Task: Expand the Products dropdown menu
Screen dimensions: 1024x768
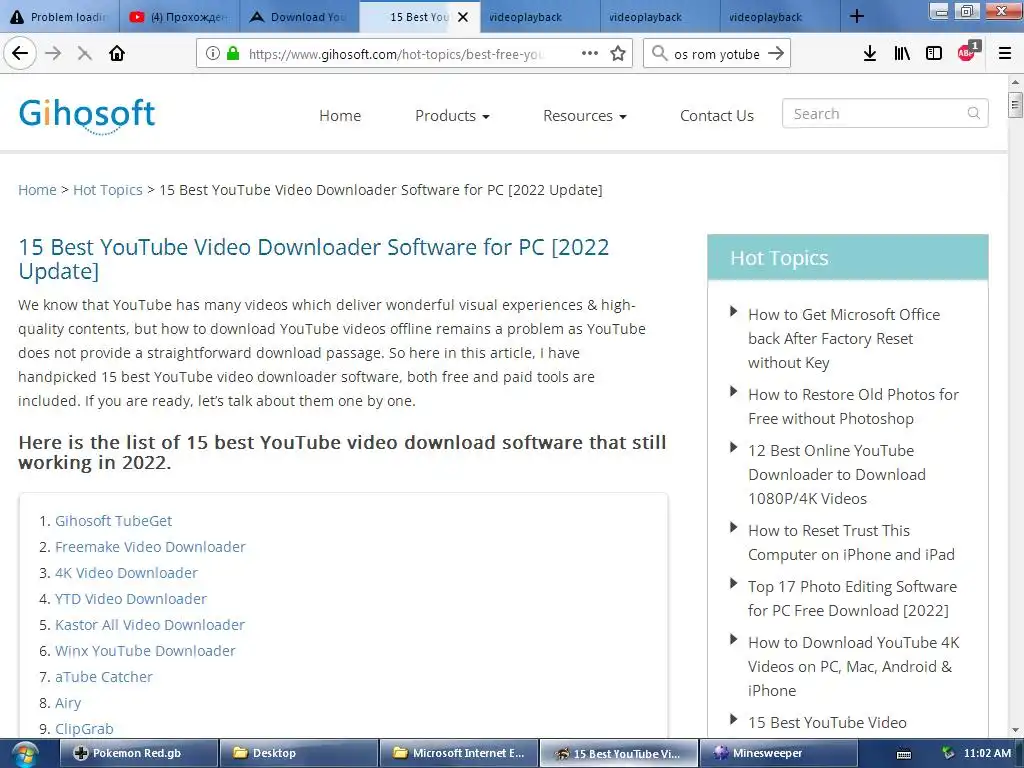Action: tap(452, 116)
